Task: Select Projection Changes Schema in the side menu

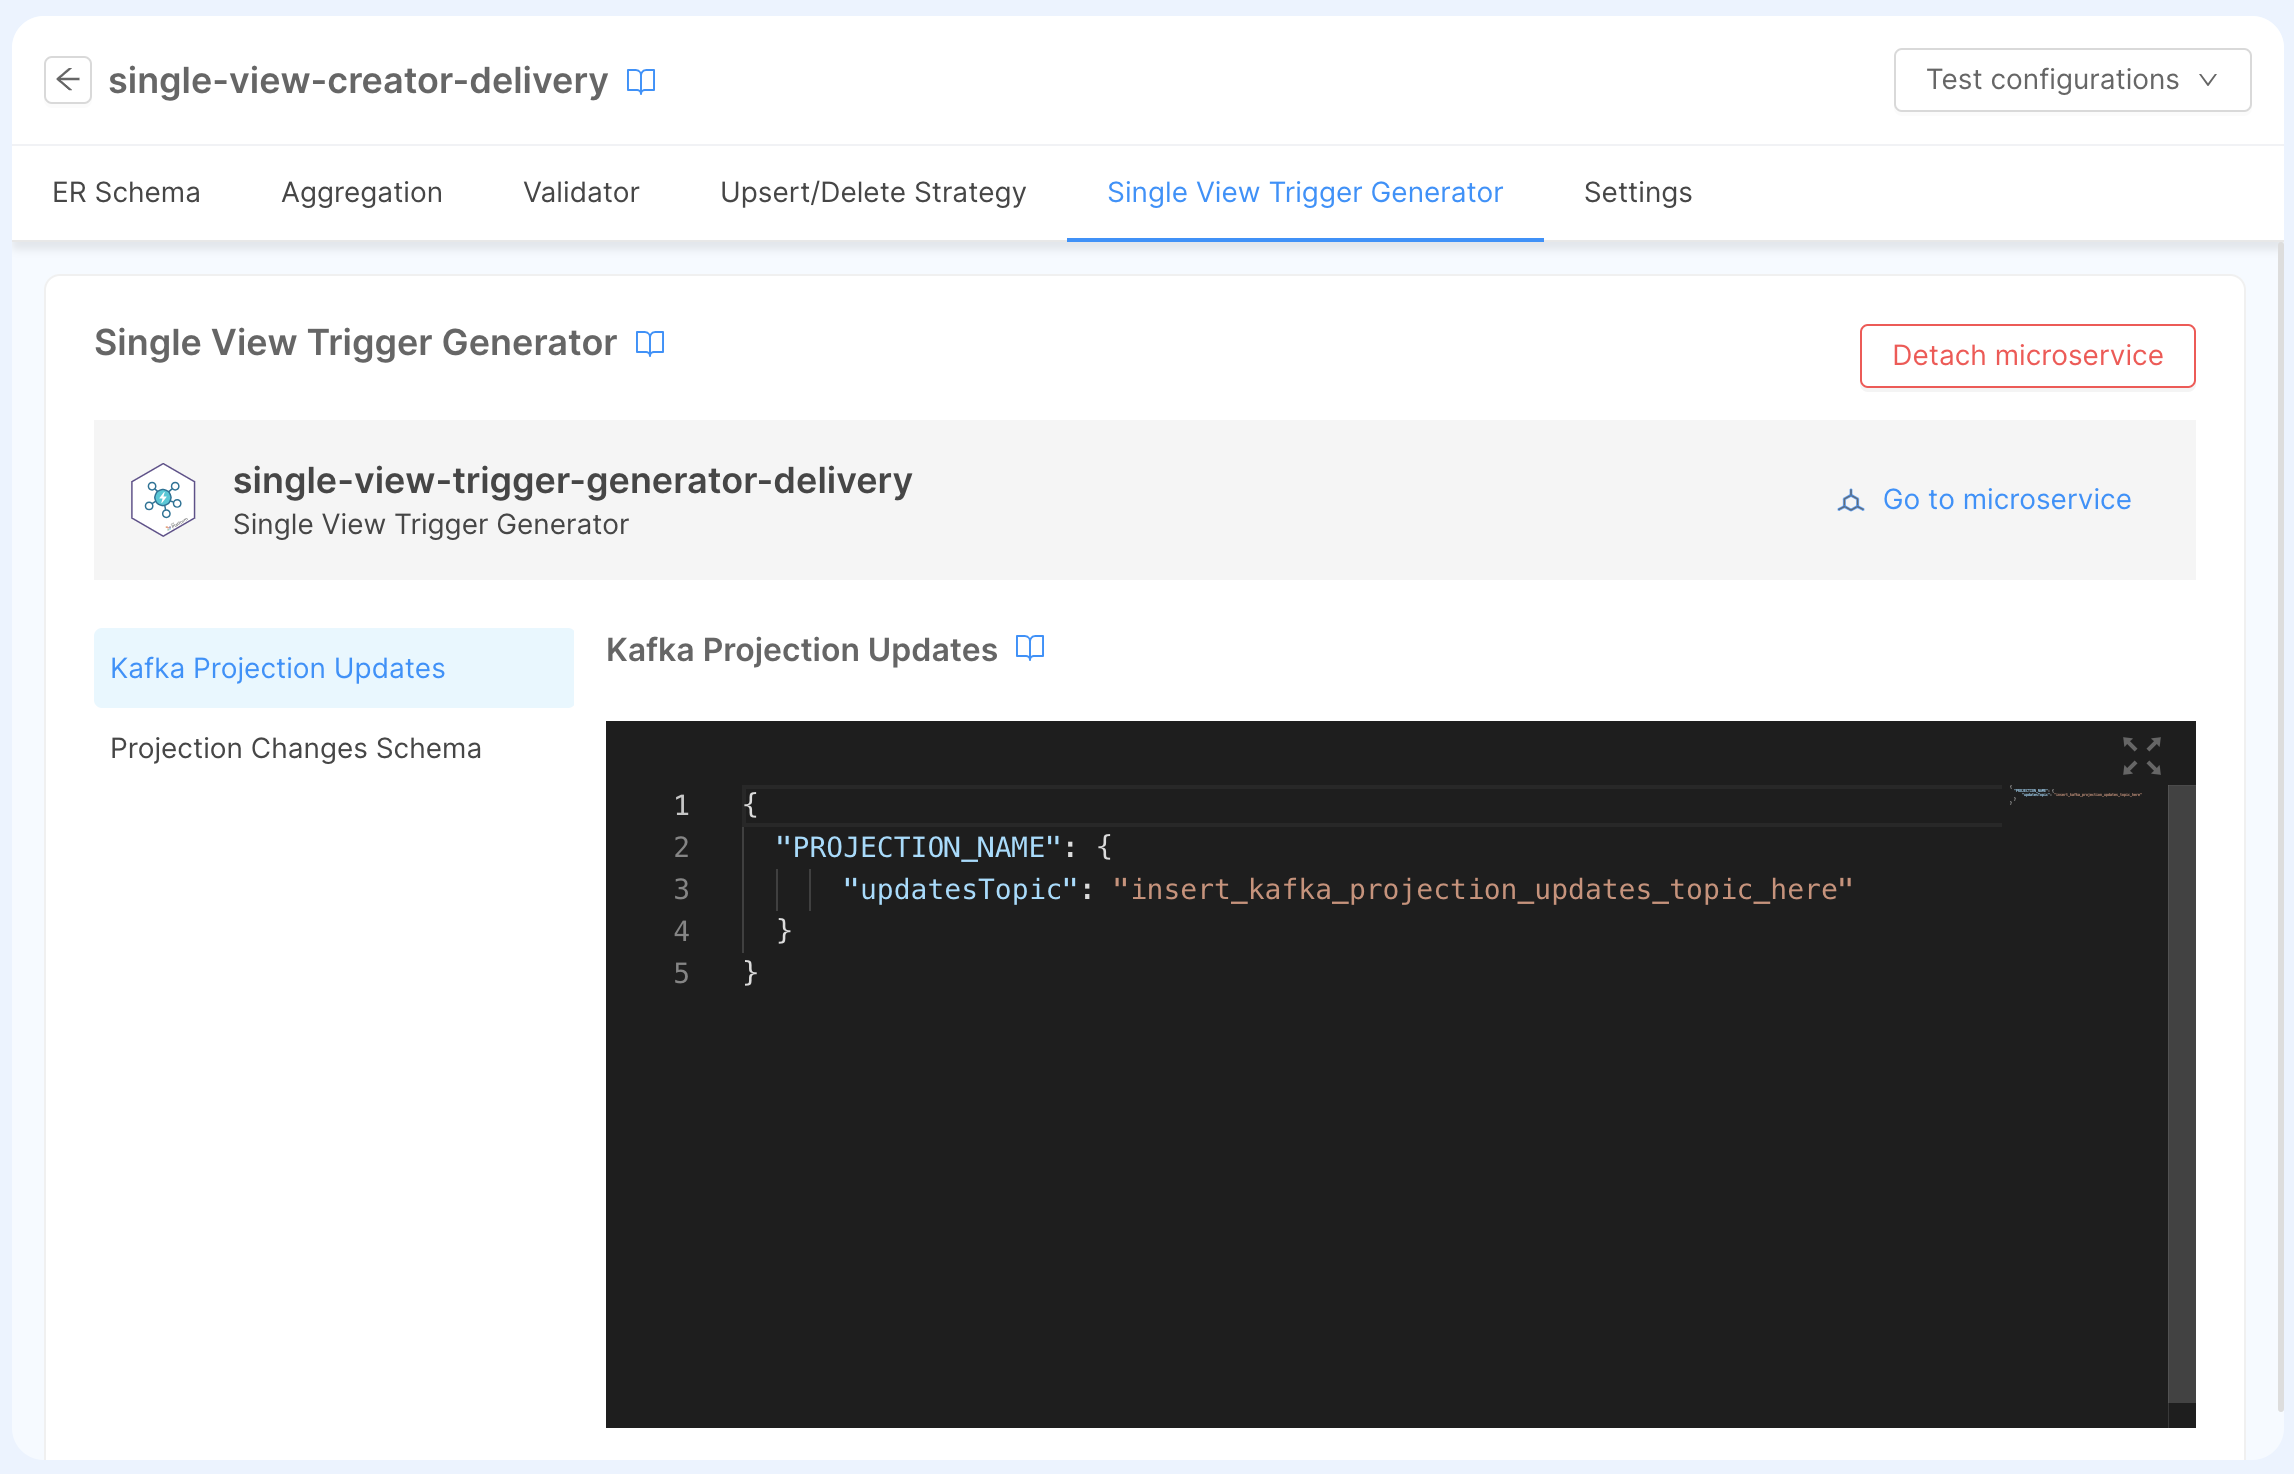Action: 296,748
